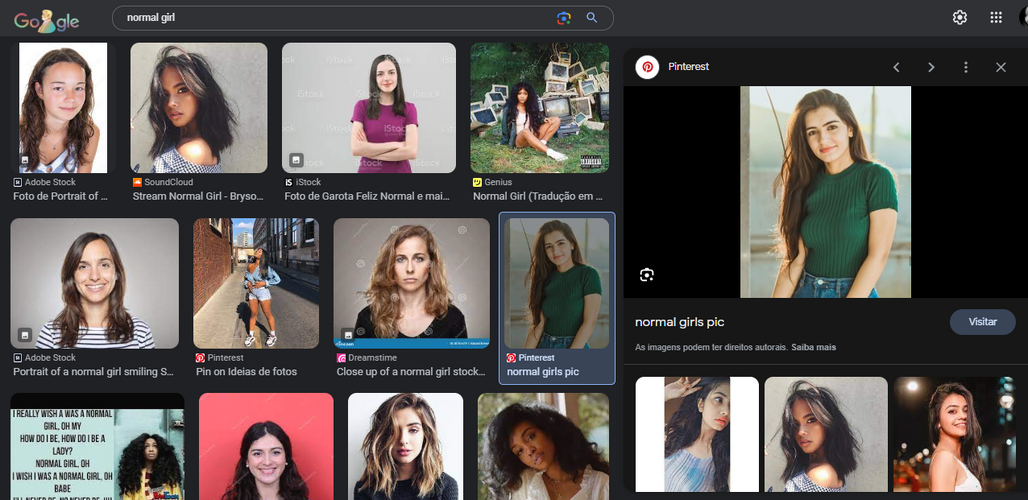The image size is (1028, 500).
Task: Go to previous image in preview panel
Action: [896, 67]
